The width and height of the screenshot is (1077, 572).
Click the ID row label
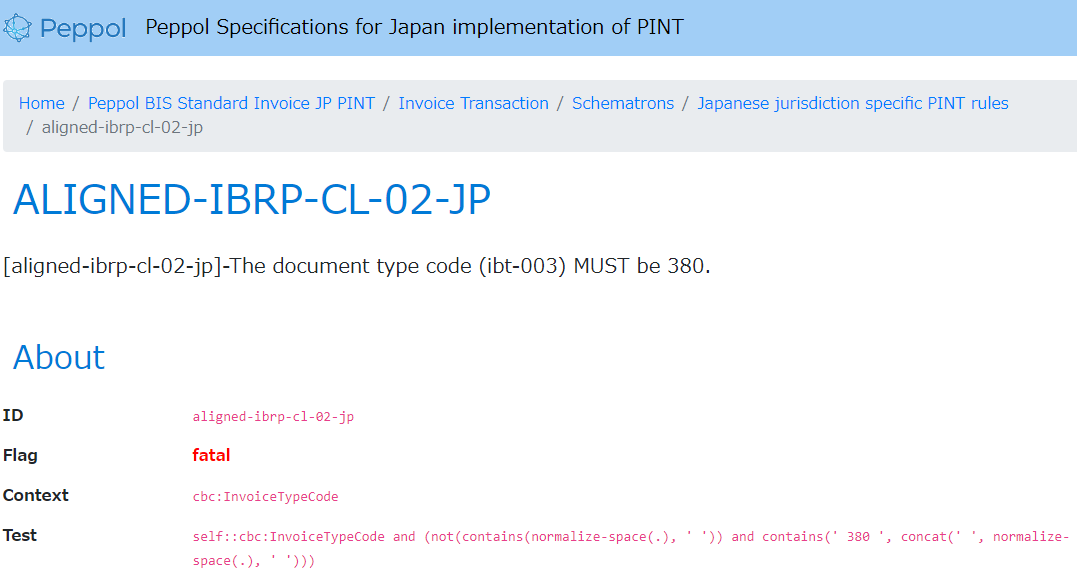click(13, 415)
